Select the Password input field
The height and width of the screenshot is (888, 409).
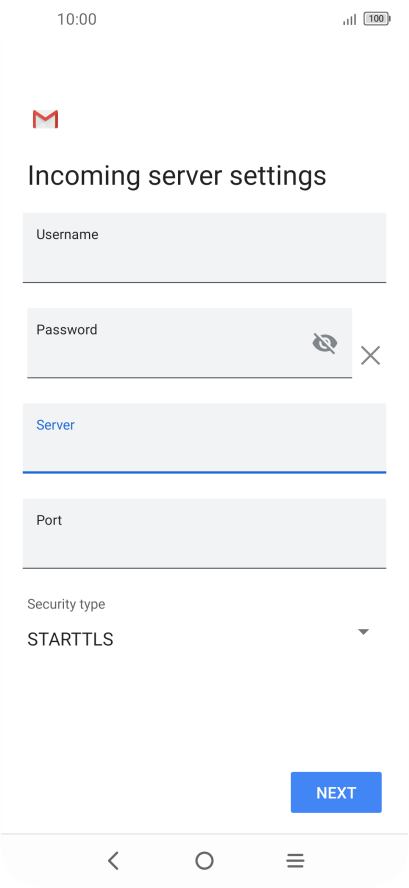click(x=189, y=343)
